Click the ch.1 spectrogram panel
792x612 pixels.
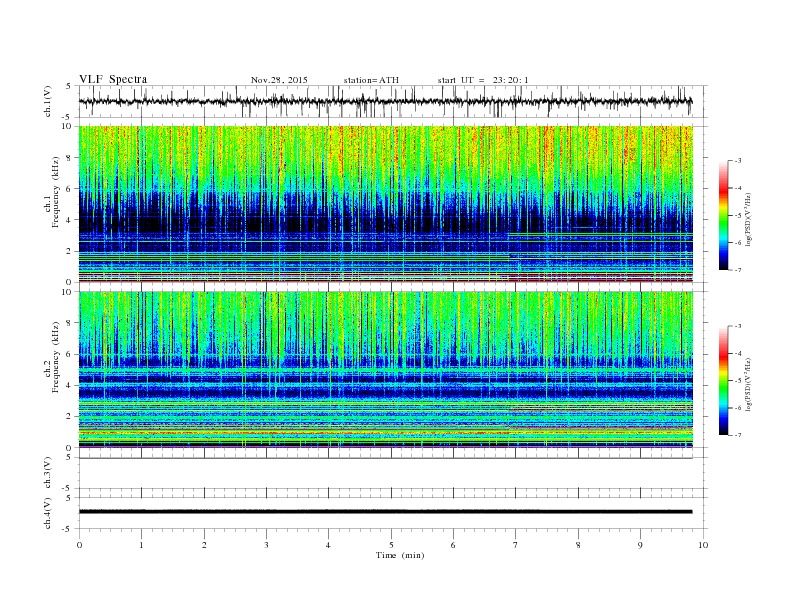[x=385, y=204]
